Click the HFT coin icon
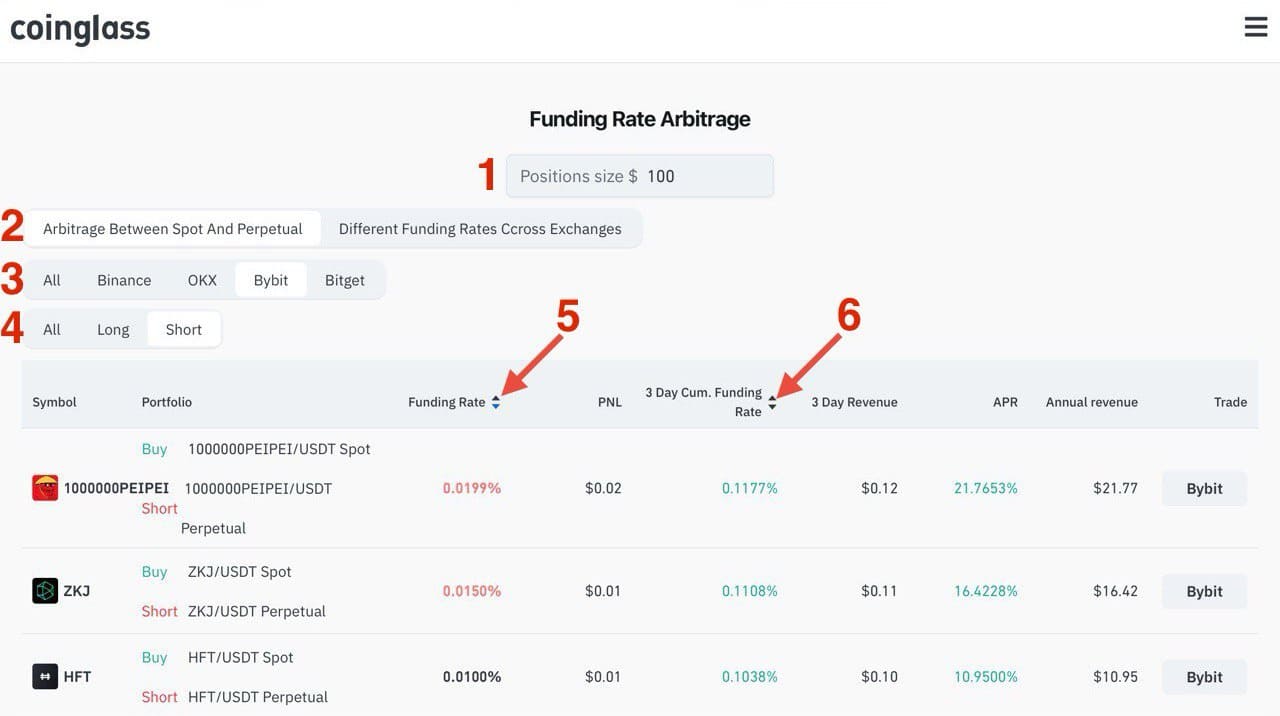Image resolution: width=1280 pixels, height=716 pixels. pyautogui.click(x=45, y=677)
